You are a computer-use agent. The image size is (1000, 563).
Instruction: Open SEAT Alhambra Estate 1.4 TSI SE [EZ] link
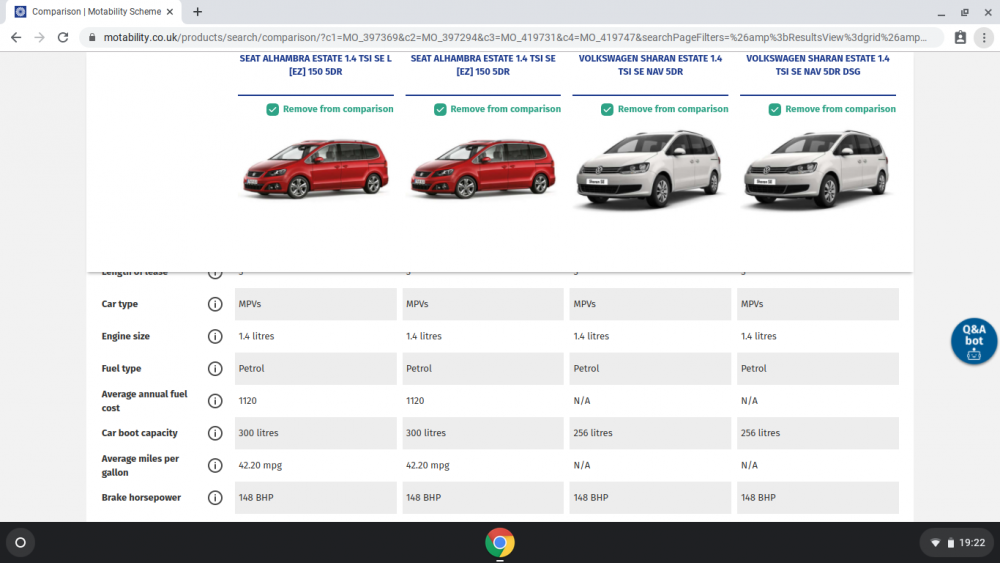click(483, 65)
